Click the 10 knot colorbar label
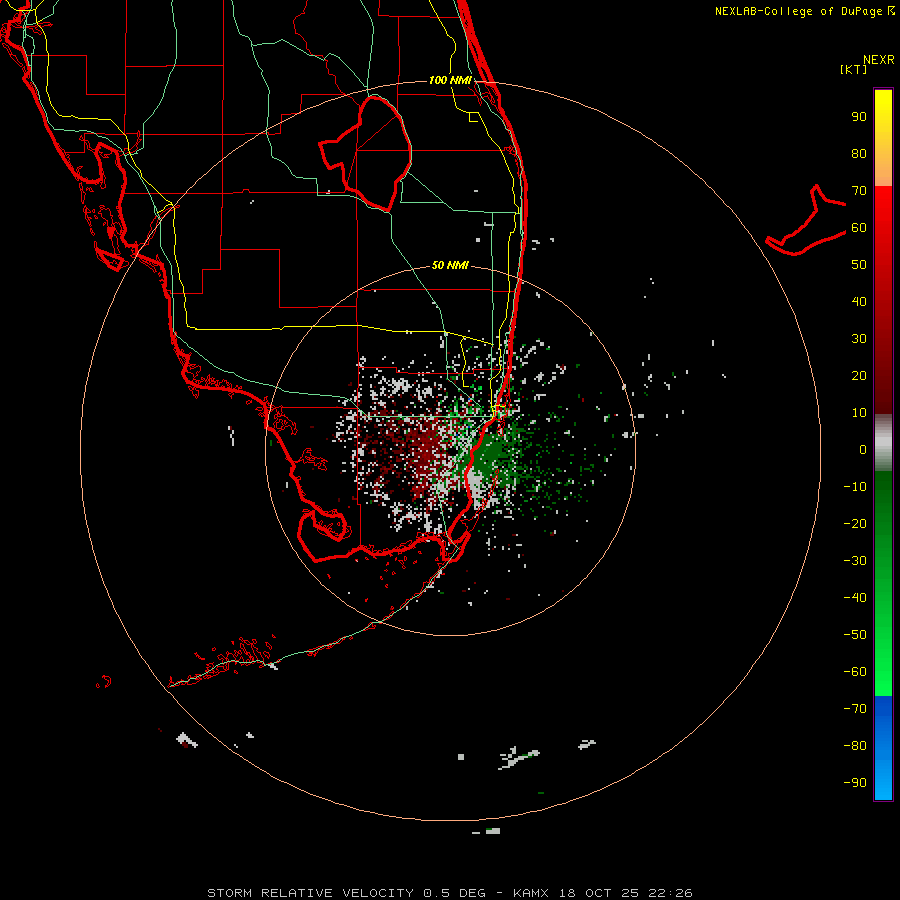Image resolution: width=900 pixels, height=900 pixels. 859,413
